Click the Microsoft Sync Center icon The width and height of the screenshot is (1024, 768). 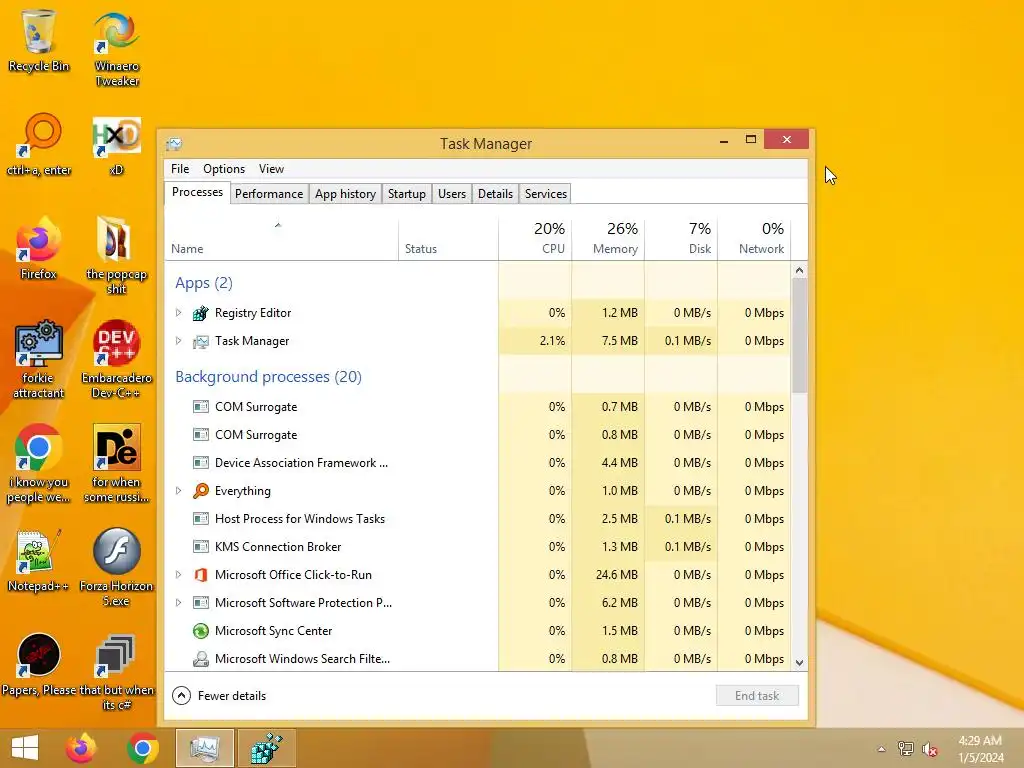(200, 632)
